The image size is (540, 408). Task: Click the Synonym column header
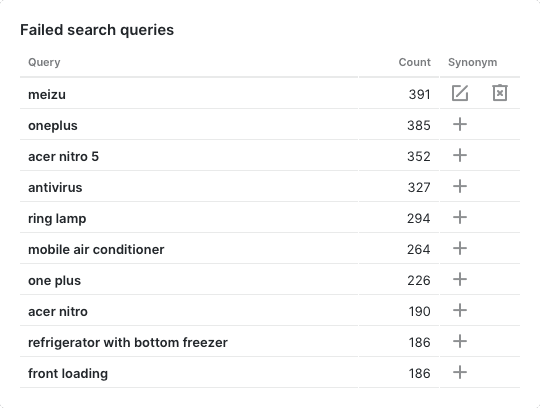pyautogui.click(x=472, y=62)
